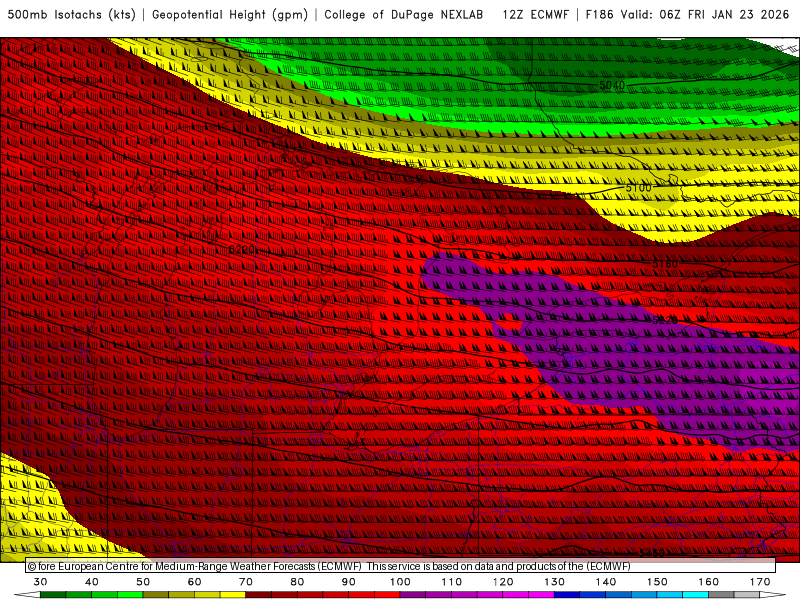The image size is (800, 600).
Task: Click the 140 value on the legend
Action: 606,582
